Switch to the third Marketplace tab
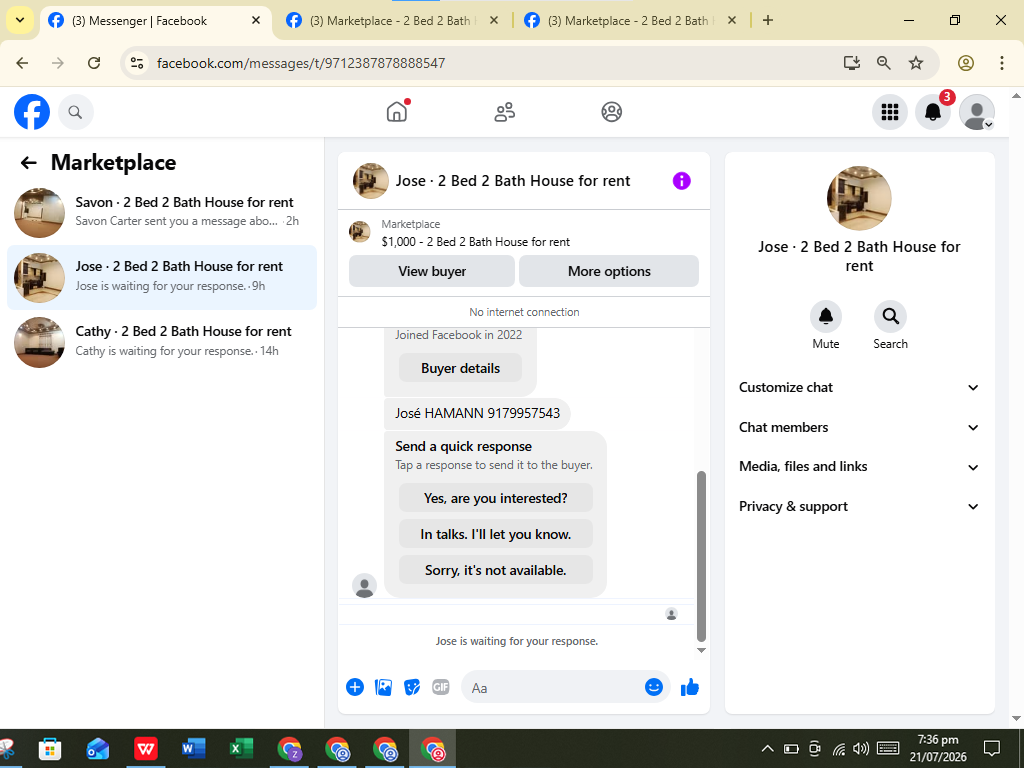 tap(631, 21)
